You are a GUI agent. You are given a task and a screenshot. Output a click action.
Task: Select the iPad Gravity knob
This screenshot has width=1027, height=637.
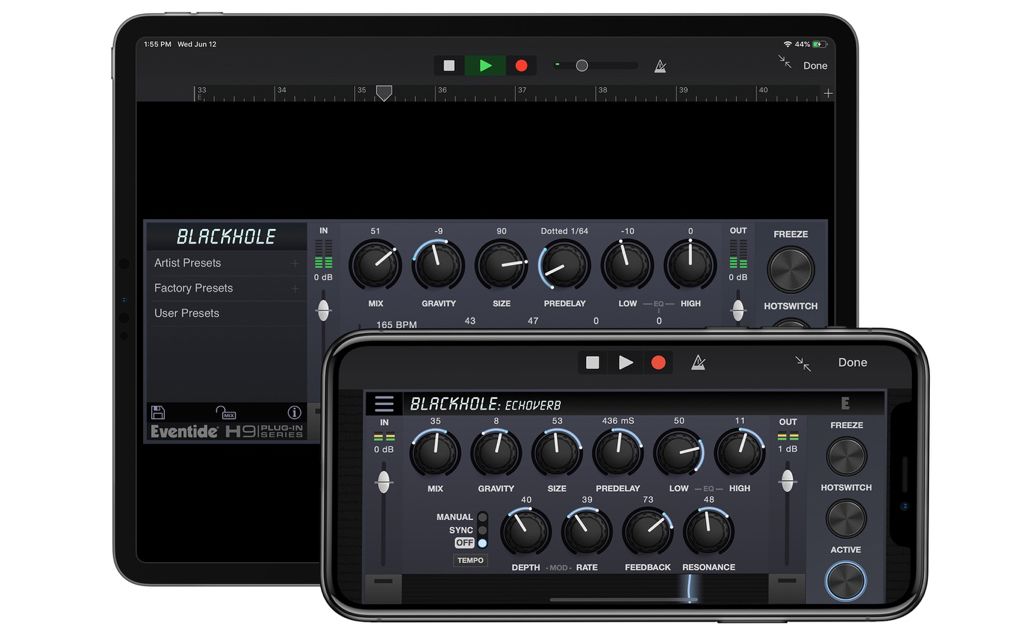tap(438, 265)
